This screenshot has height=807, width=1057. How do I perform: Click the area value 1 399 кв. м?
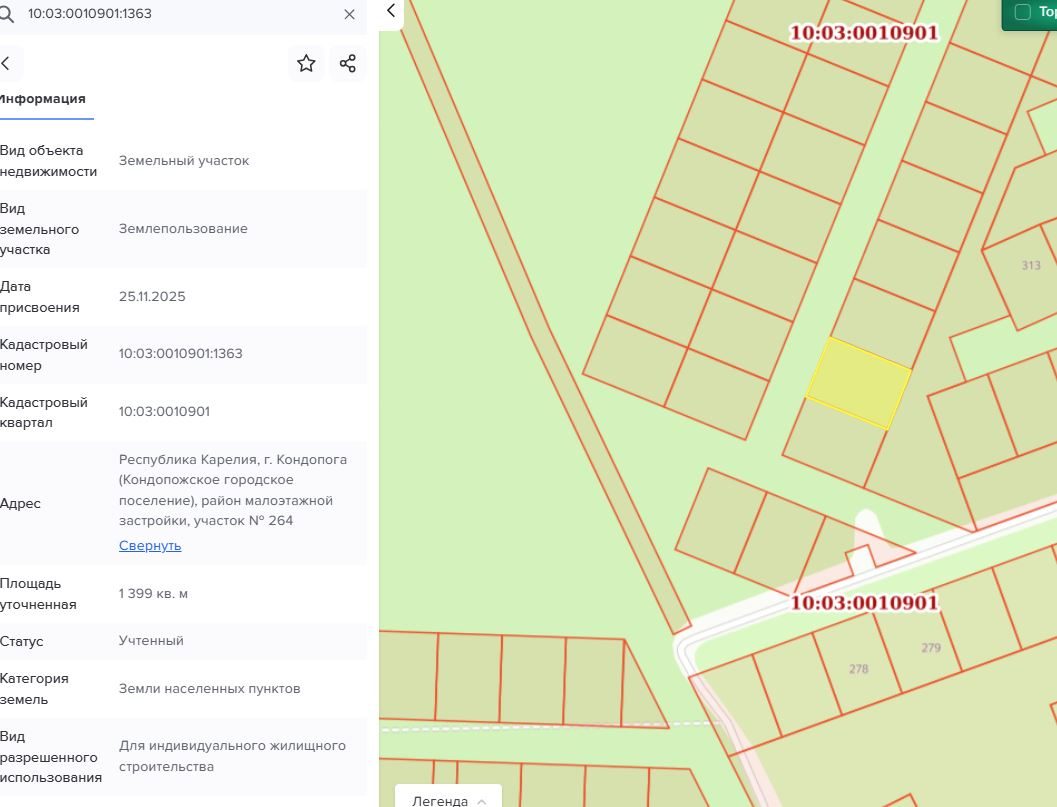click(x=154, y=594)
